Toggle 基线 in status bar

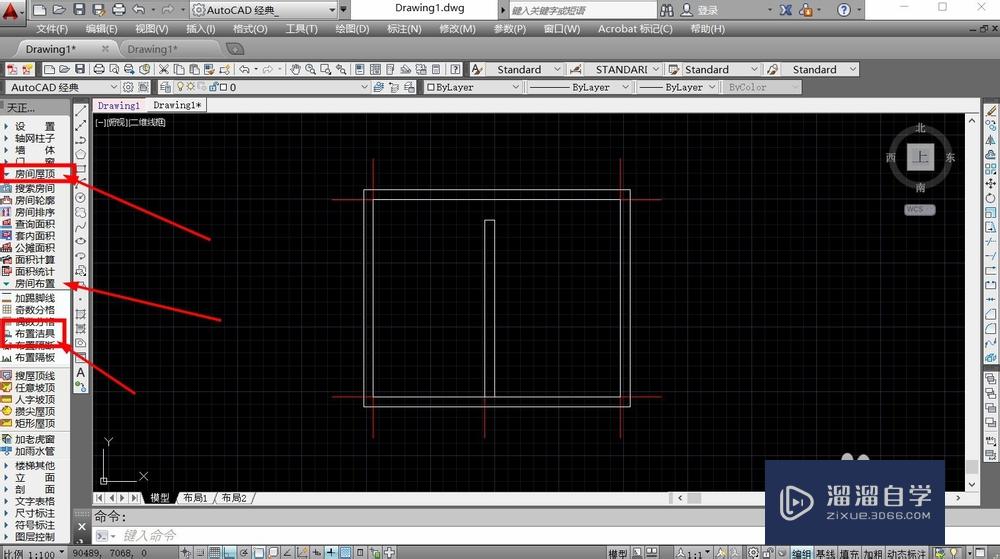[825, 553]
